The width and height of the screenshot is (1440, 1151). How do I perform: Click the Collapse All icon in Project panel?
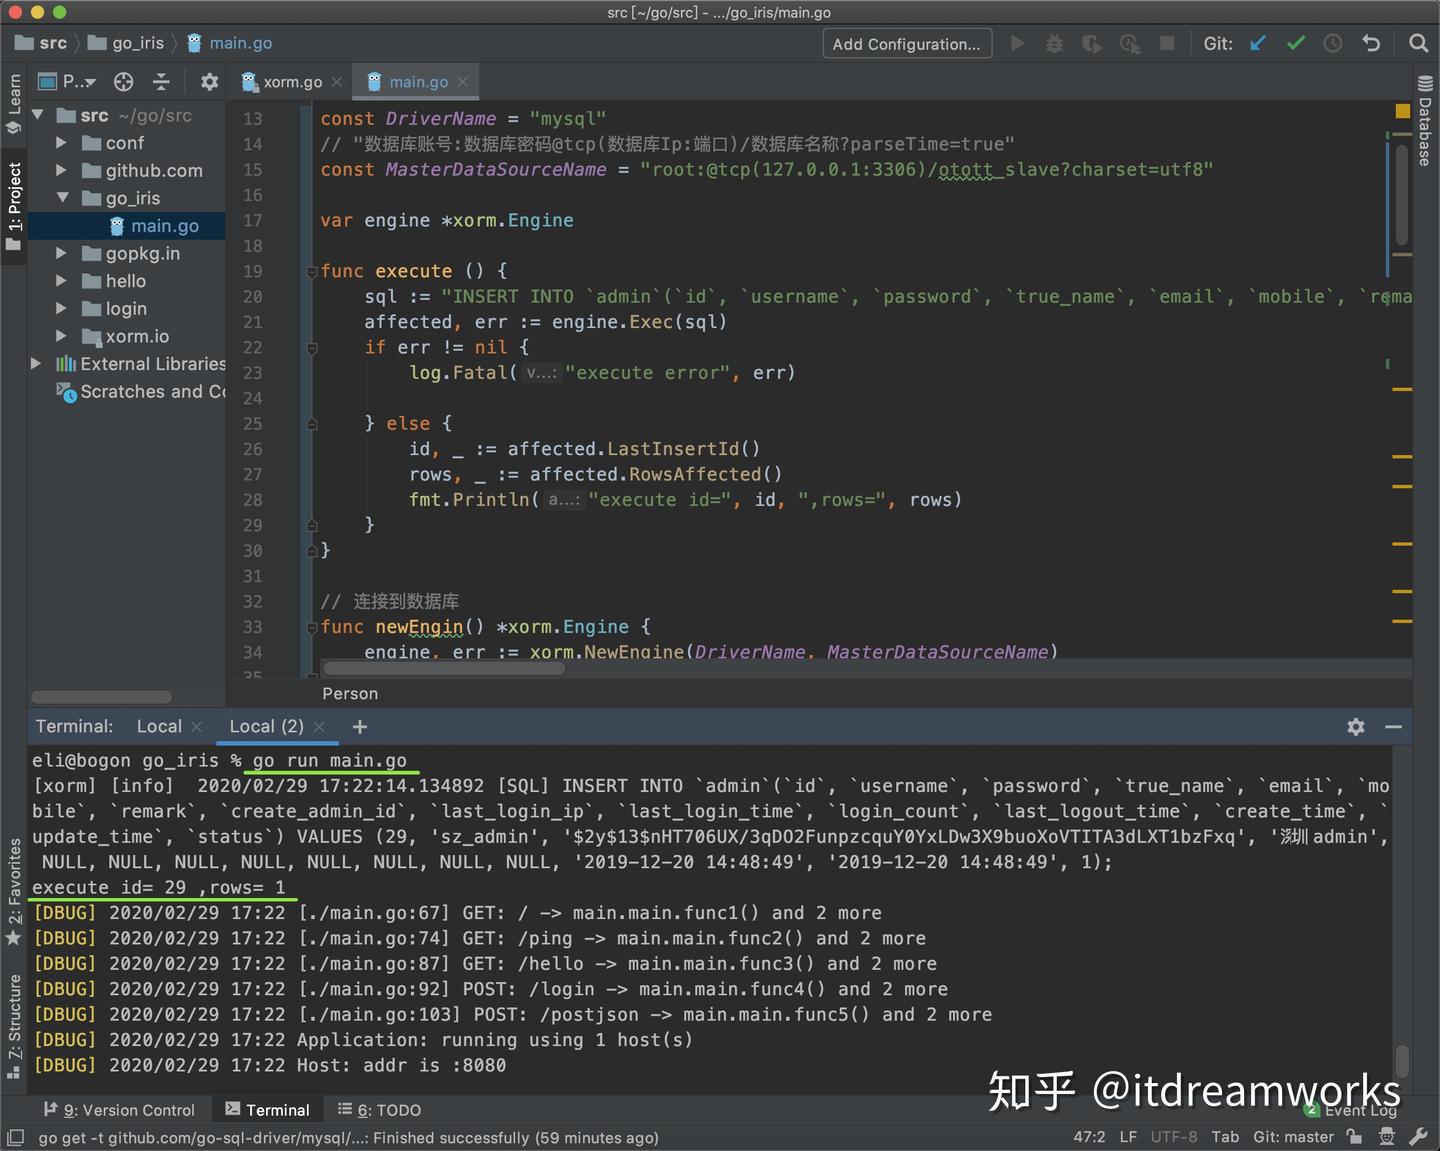(161, 82)
